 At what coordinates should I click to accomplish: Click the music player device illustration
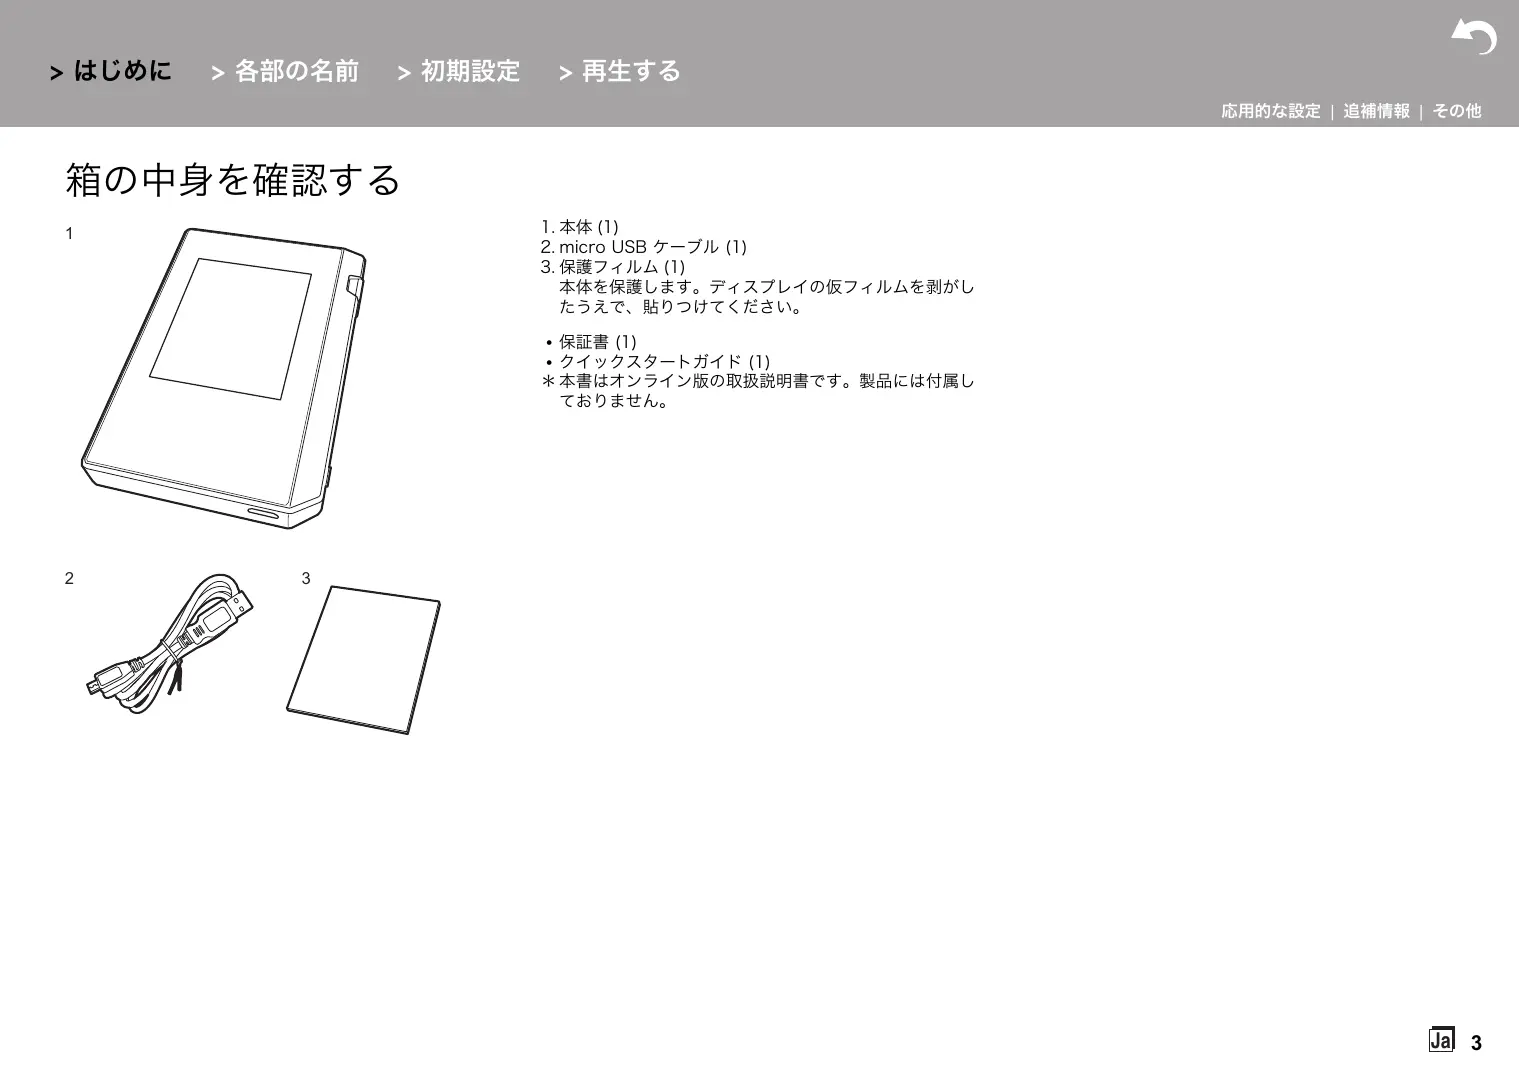coord(224,377)
